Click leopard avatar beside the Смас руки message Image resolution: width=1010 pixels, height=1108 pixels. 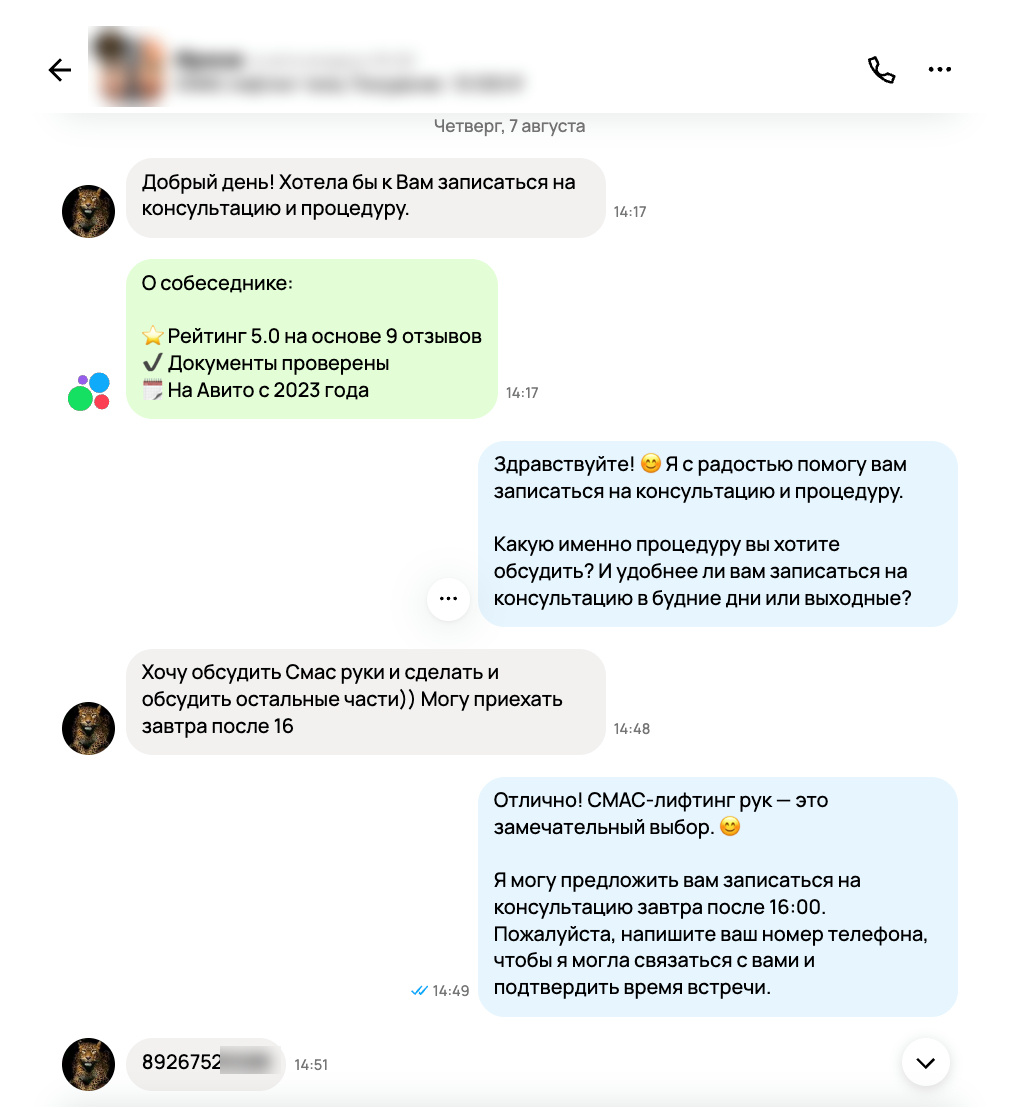[88, 728]
